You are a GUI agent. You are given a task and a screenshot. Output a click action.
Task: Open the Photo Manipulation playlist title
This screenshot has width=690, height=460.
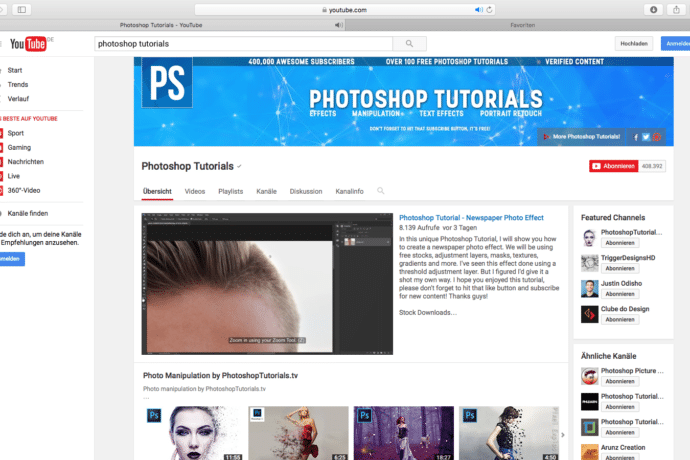click(220, 375)
